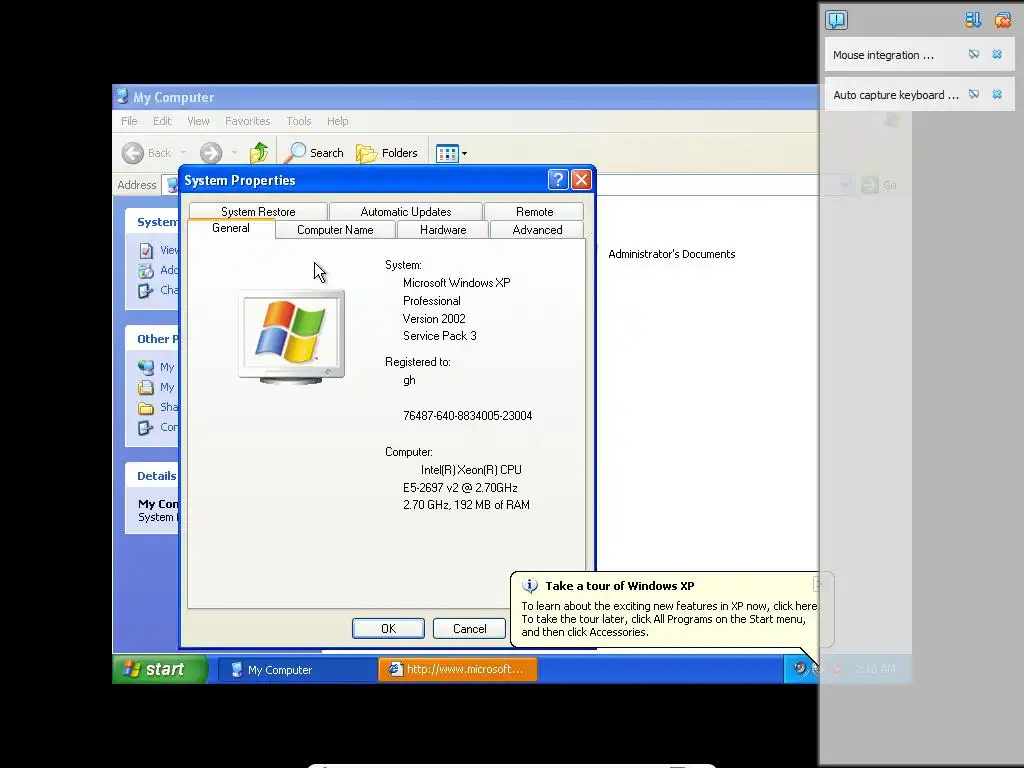Open the Edit menu
This screenshot has height=768, width=1024.
point(162,121)
